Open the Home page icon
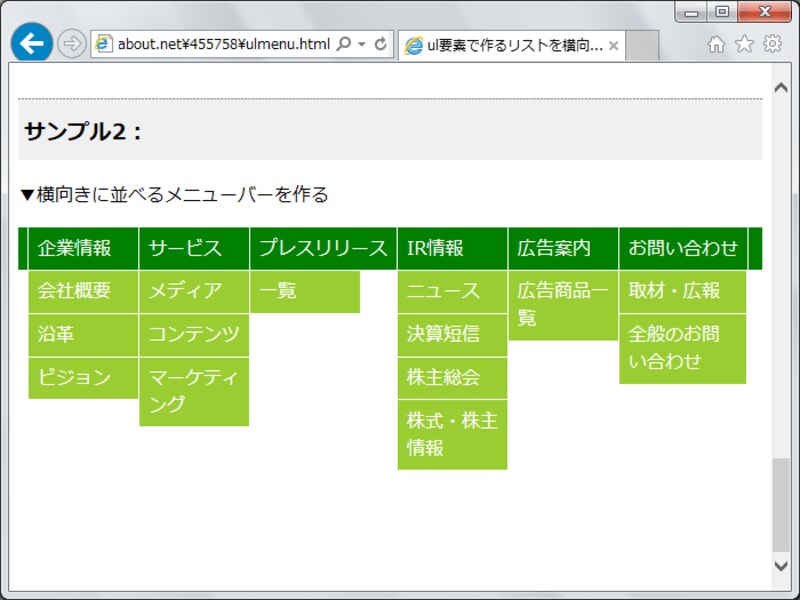Image resolution: width=800 pixels, height=600 pixels. (716, 44)
